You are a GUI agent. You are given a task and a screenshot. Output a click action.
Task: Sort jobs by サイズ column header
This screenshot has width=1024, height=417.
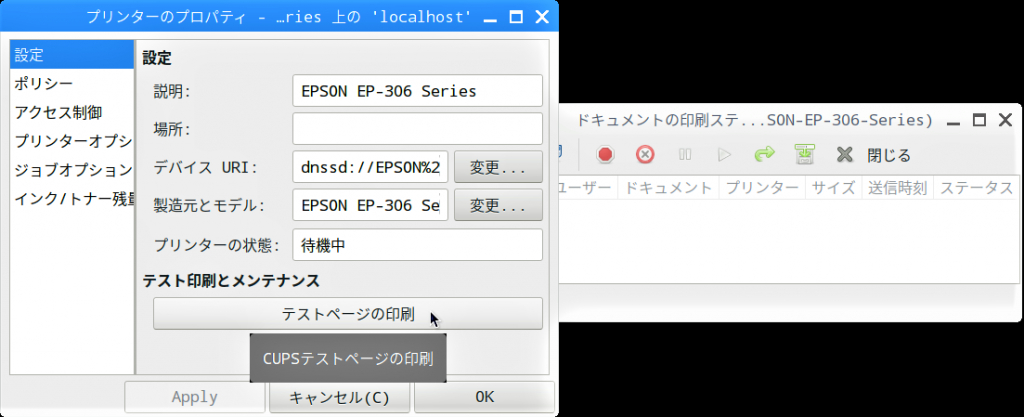click(x=833, y=188)
